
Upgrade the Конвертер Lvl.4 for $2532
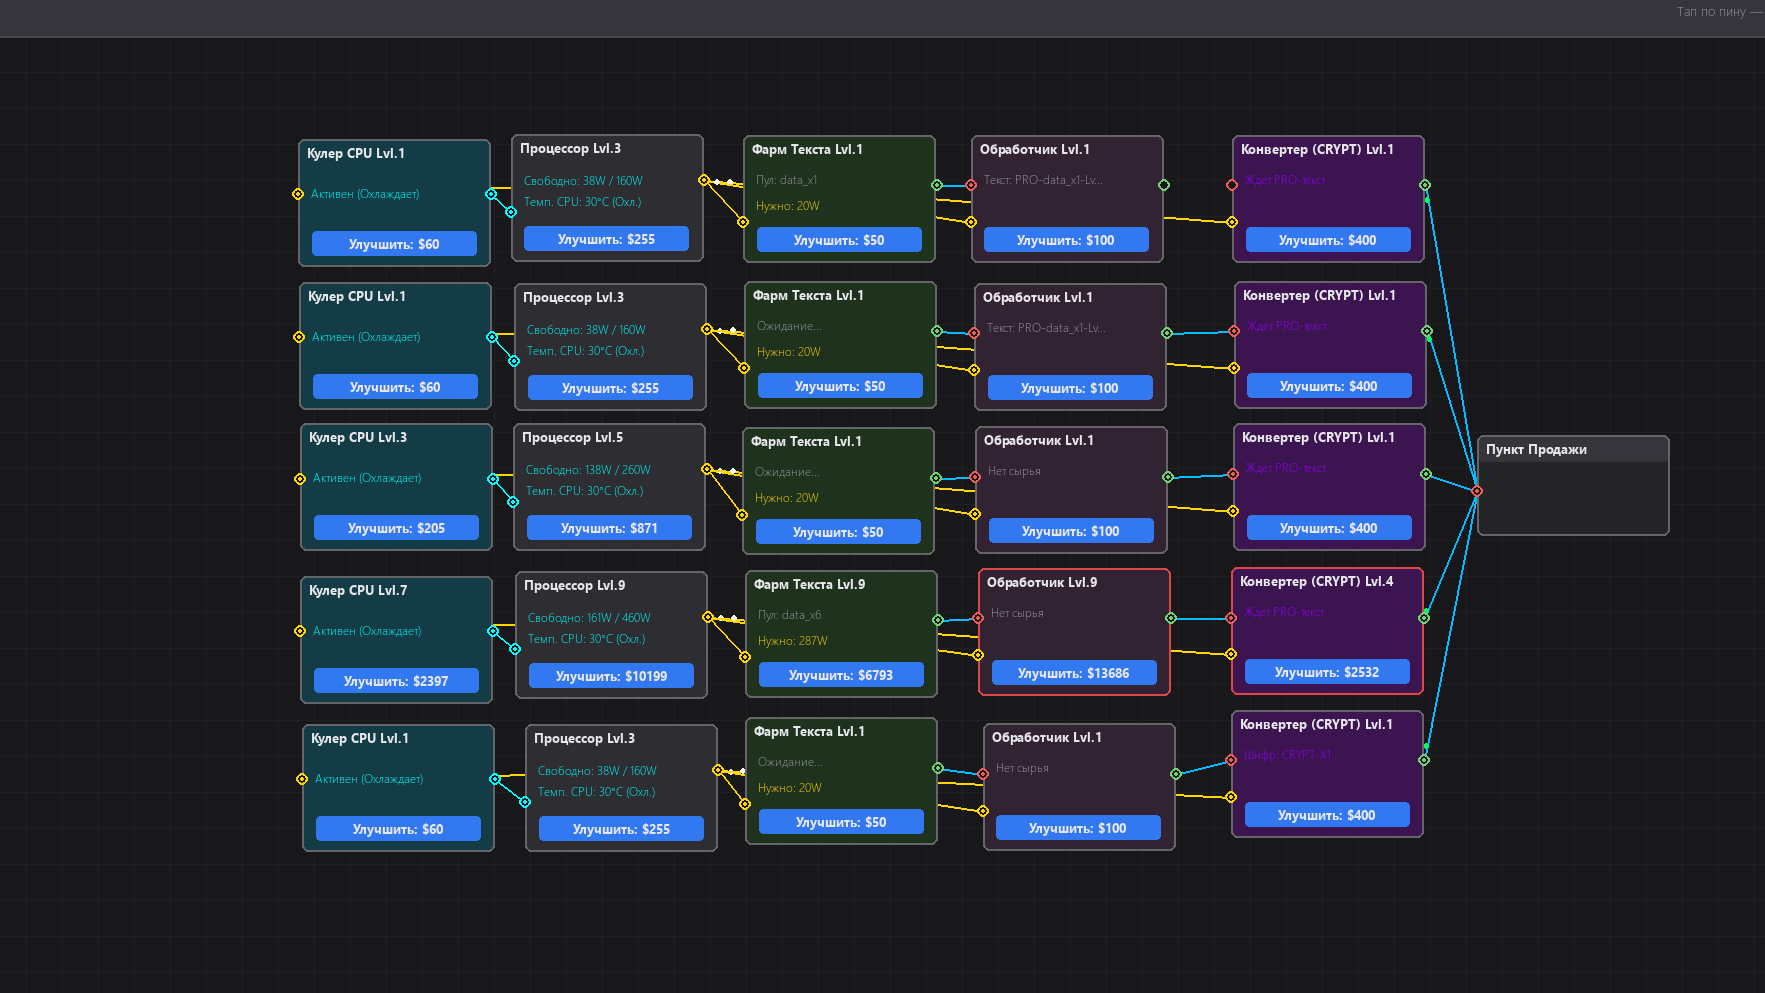[x=1327, y=672]
